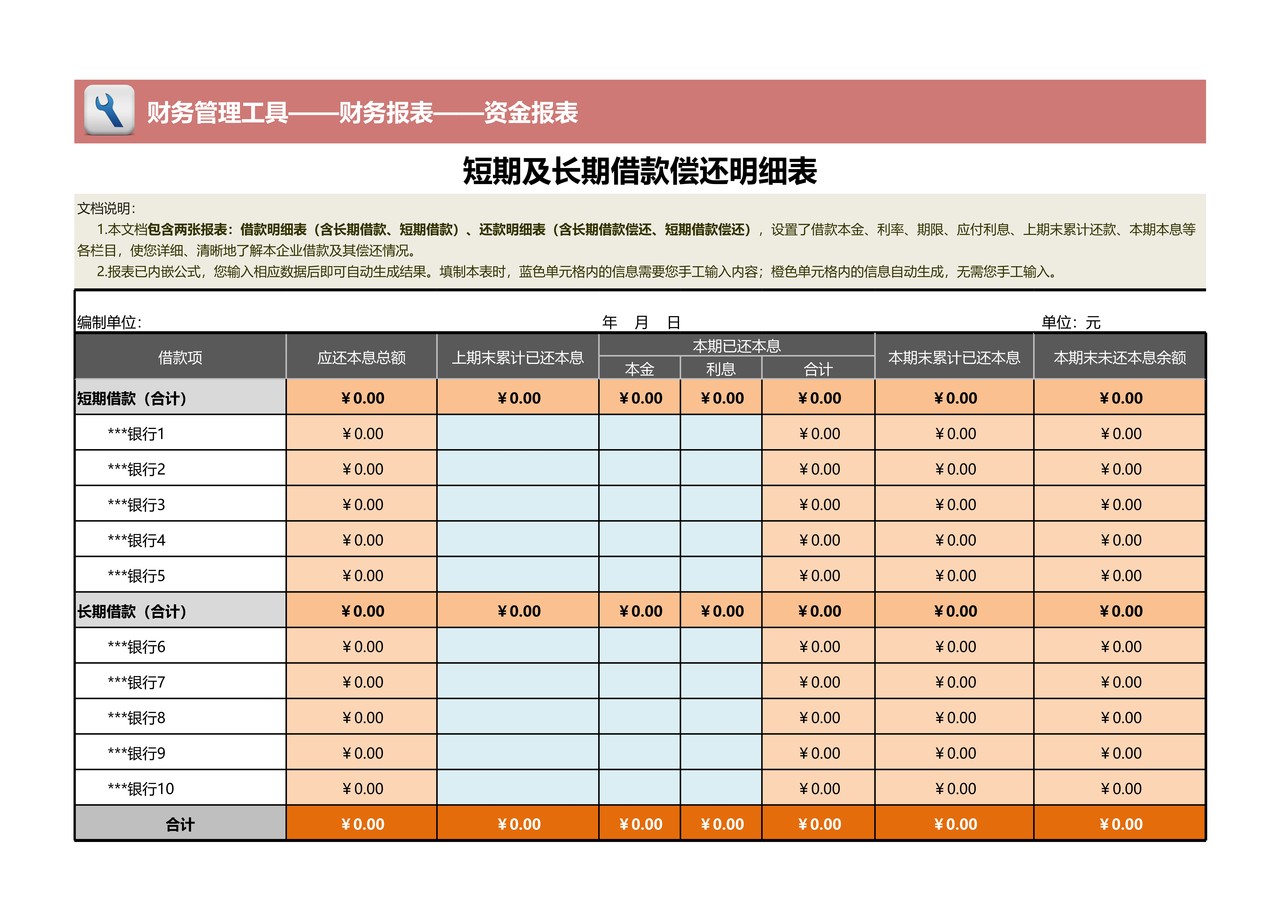Select the 借款项 column header
1280x920 pixels.
coord(178,357)
